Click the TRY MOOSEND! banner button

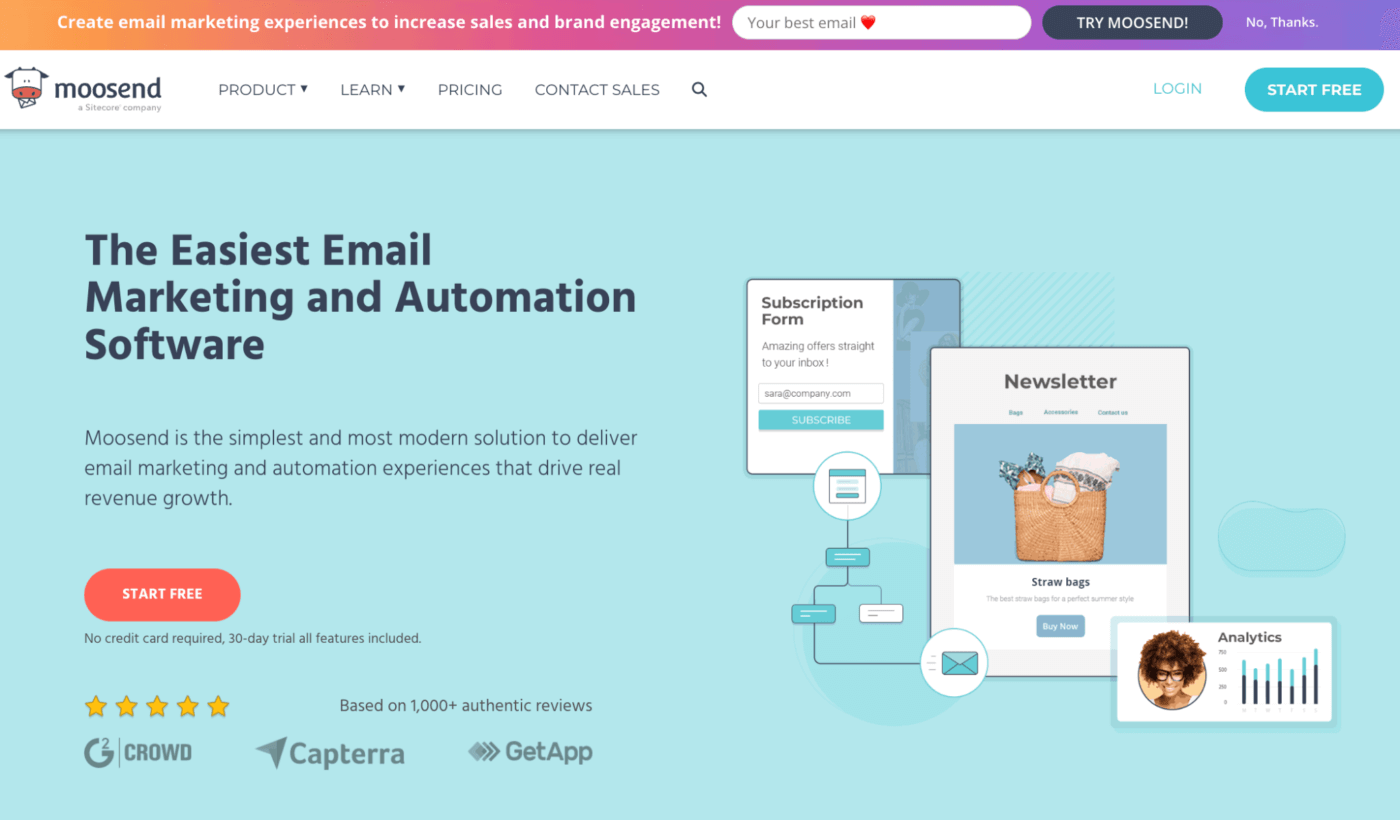coord(1132,22)
